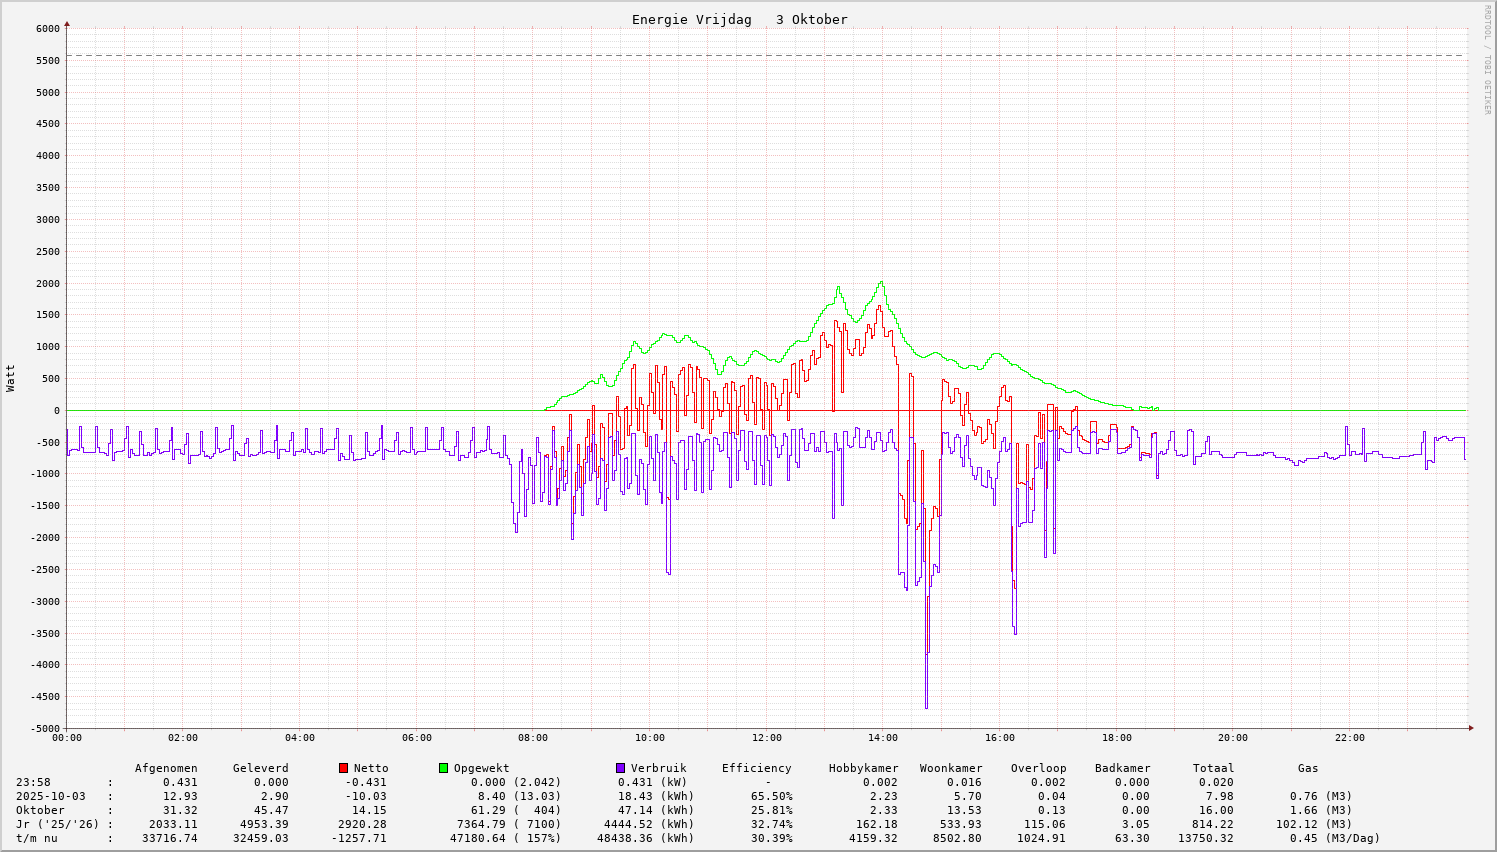The height and width of the screenshot is (852, 1497).
Task: Click the Watt Y-axis label
Action: pyautogui.click(x=11, y=378)
